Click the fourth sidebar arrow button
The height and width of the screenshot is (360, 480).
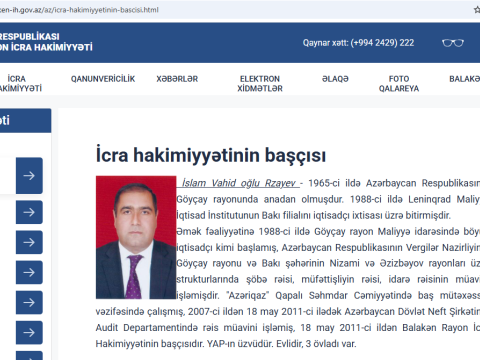29,272
